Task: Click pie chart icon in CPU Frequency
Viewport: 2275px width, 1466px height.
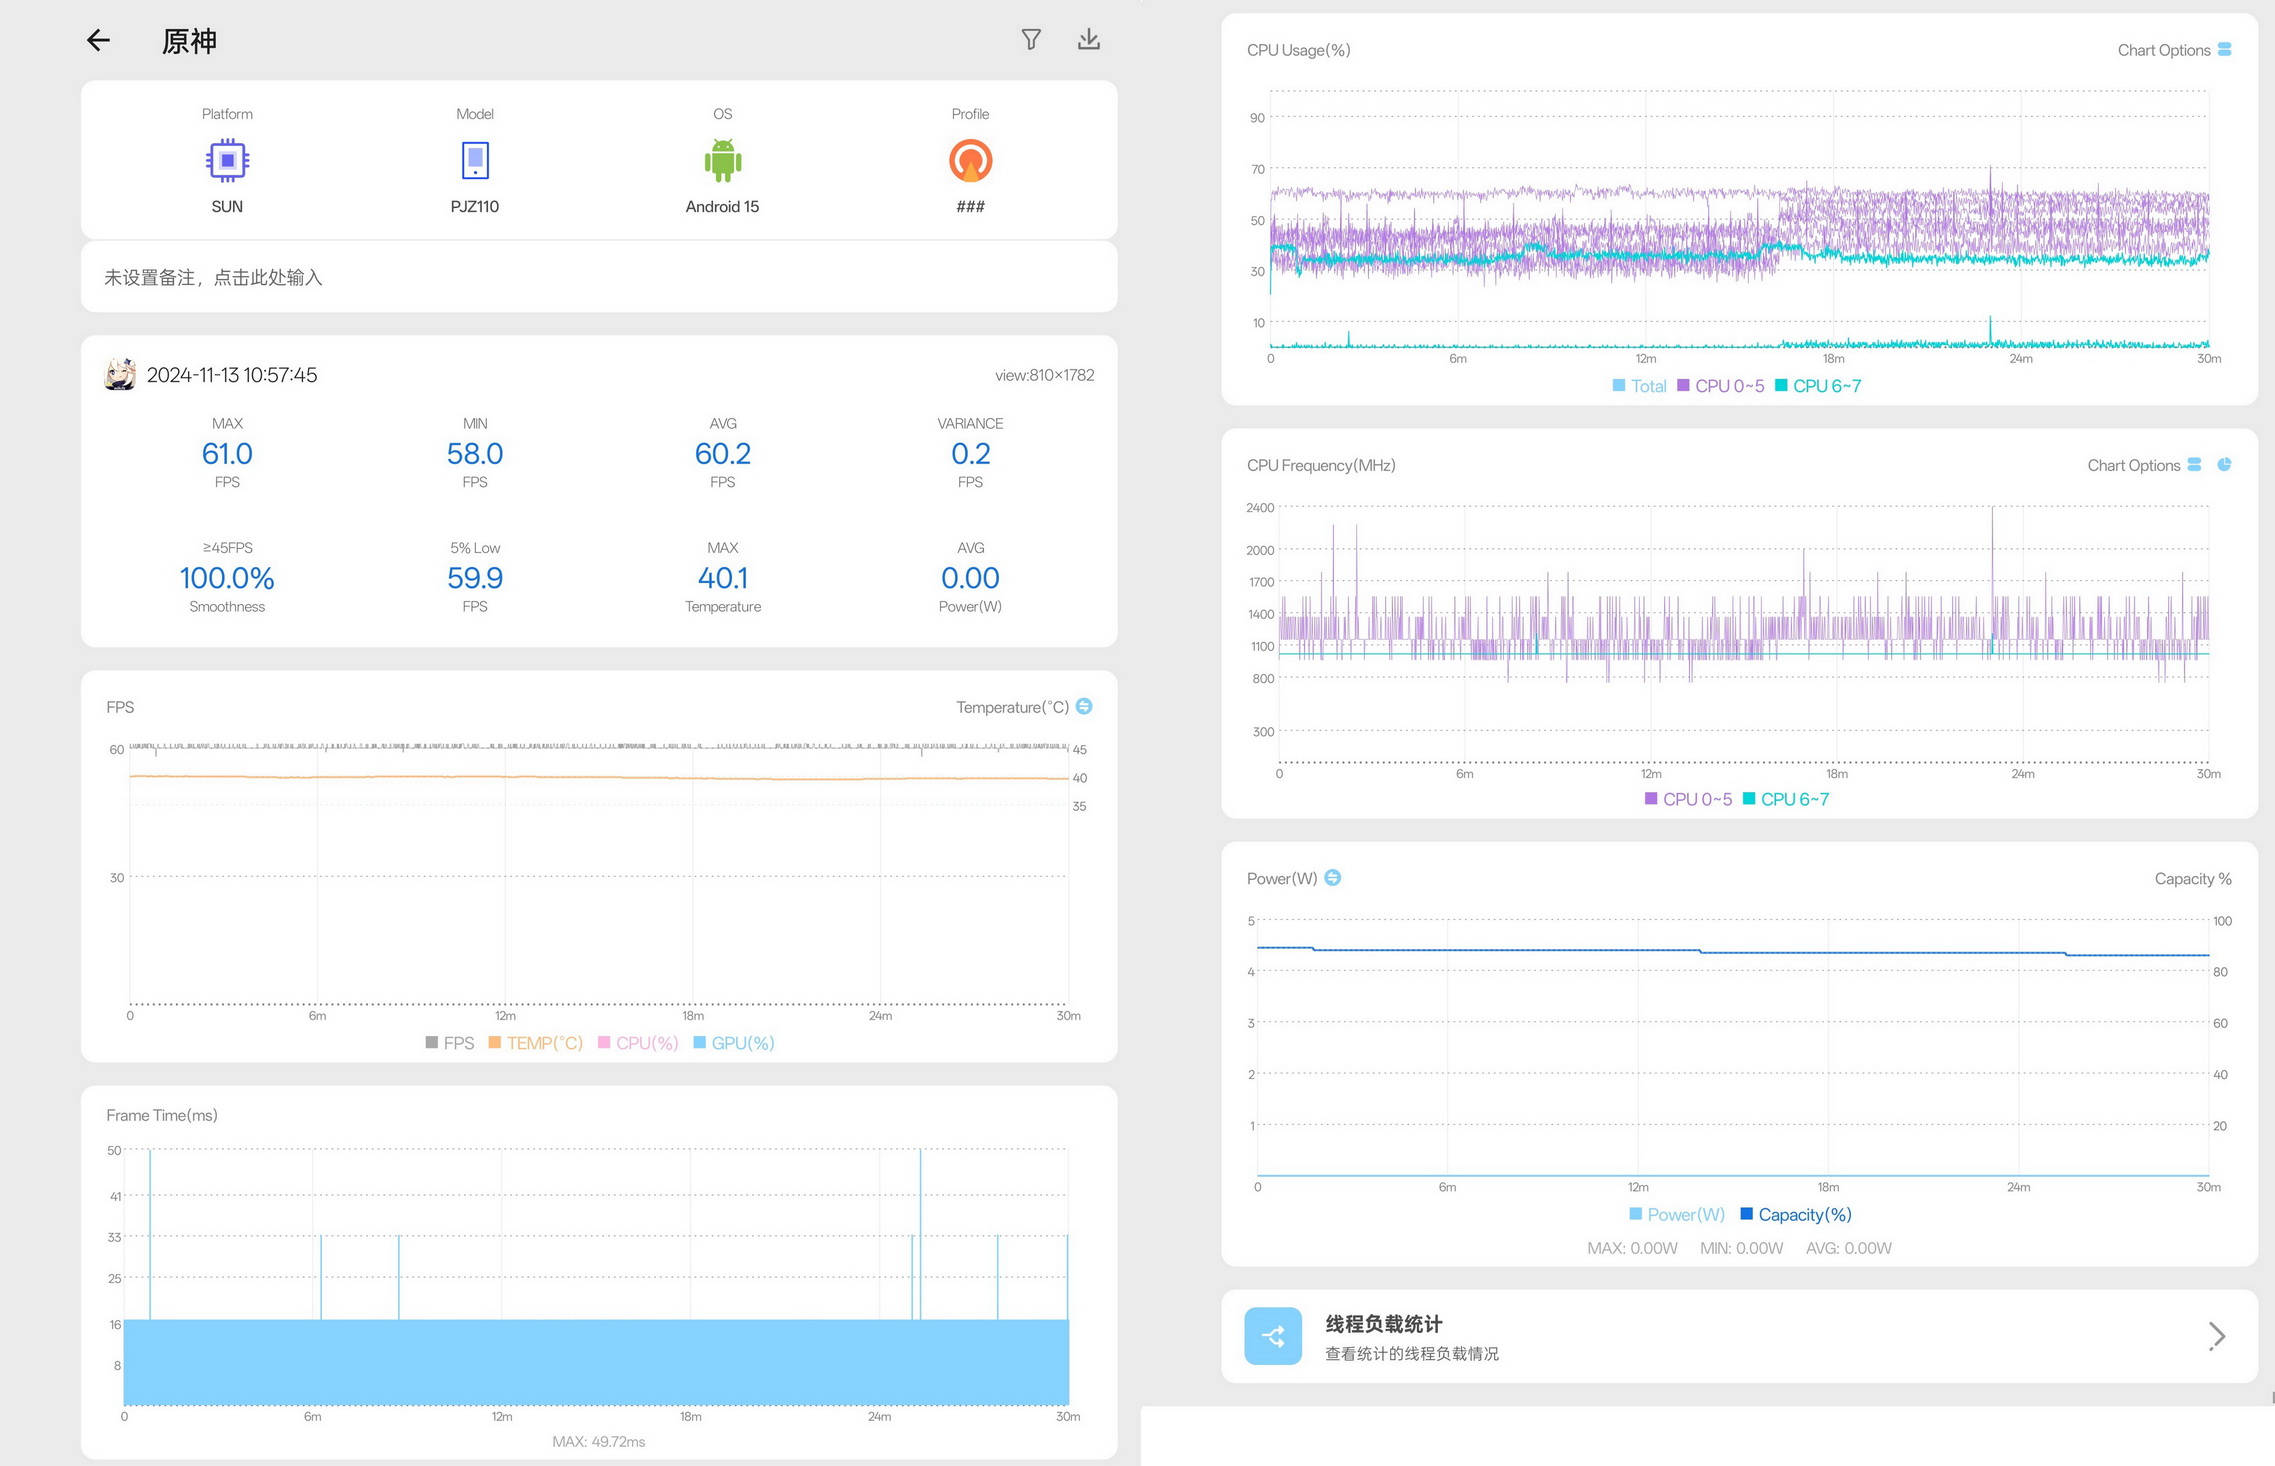Action: (x=2224, y=464)
